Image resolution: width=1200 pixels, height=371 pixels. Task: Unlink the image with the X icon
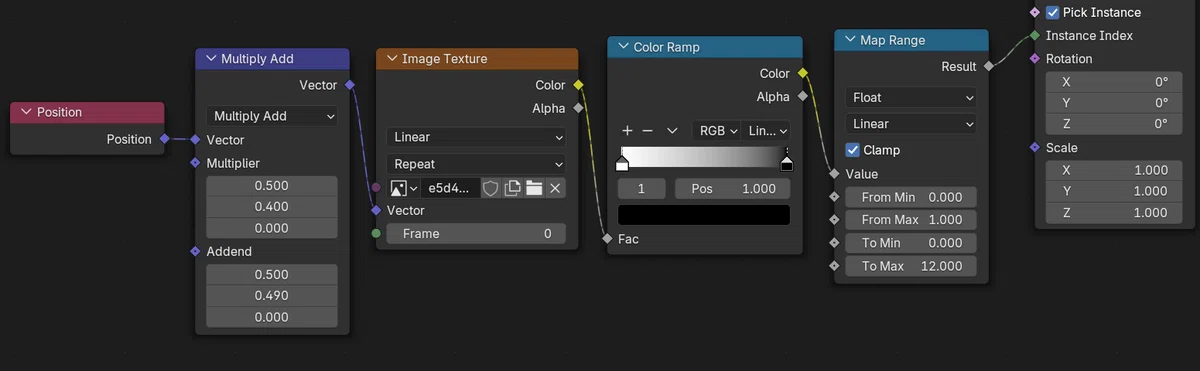(555, 188)
